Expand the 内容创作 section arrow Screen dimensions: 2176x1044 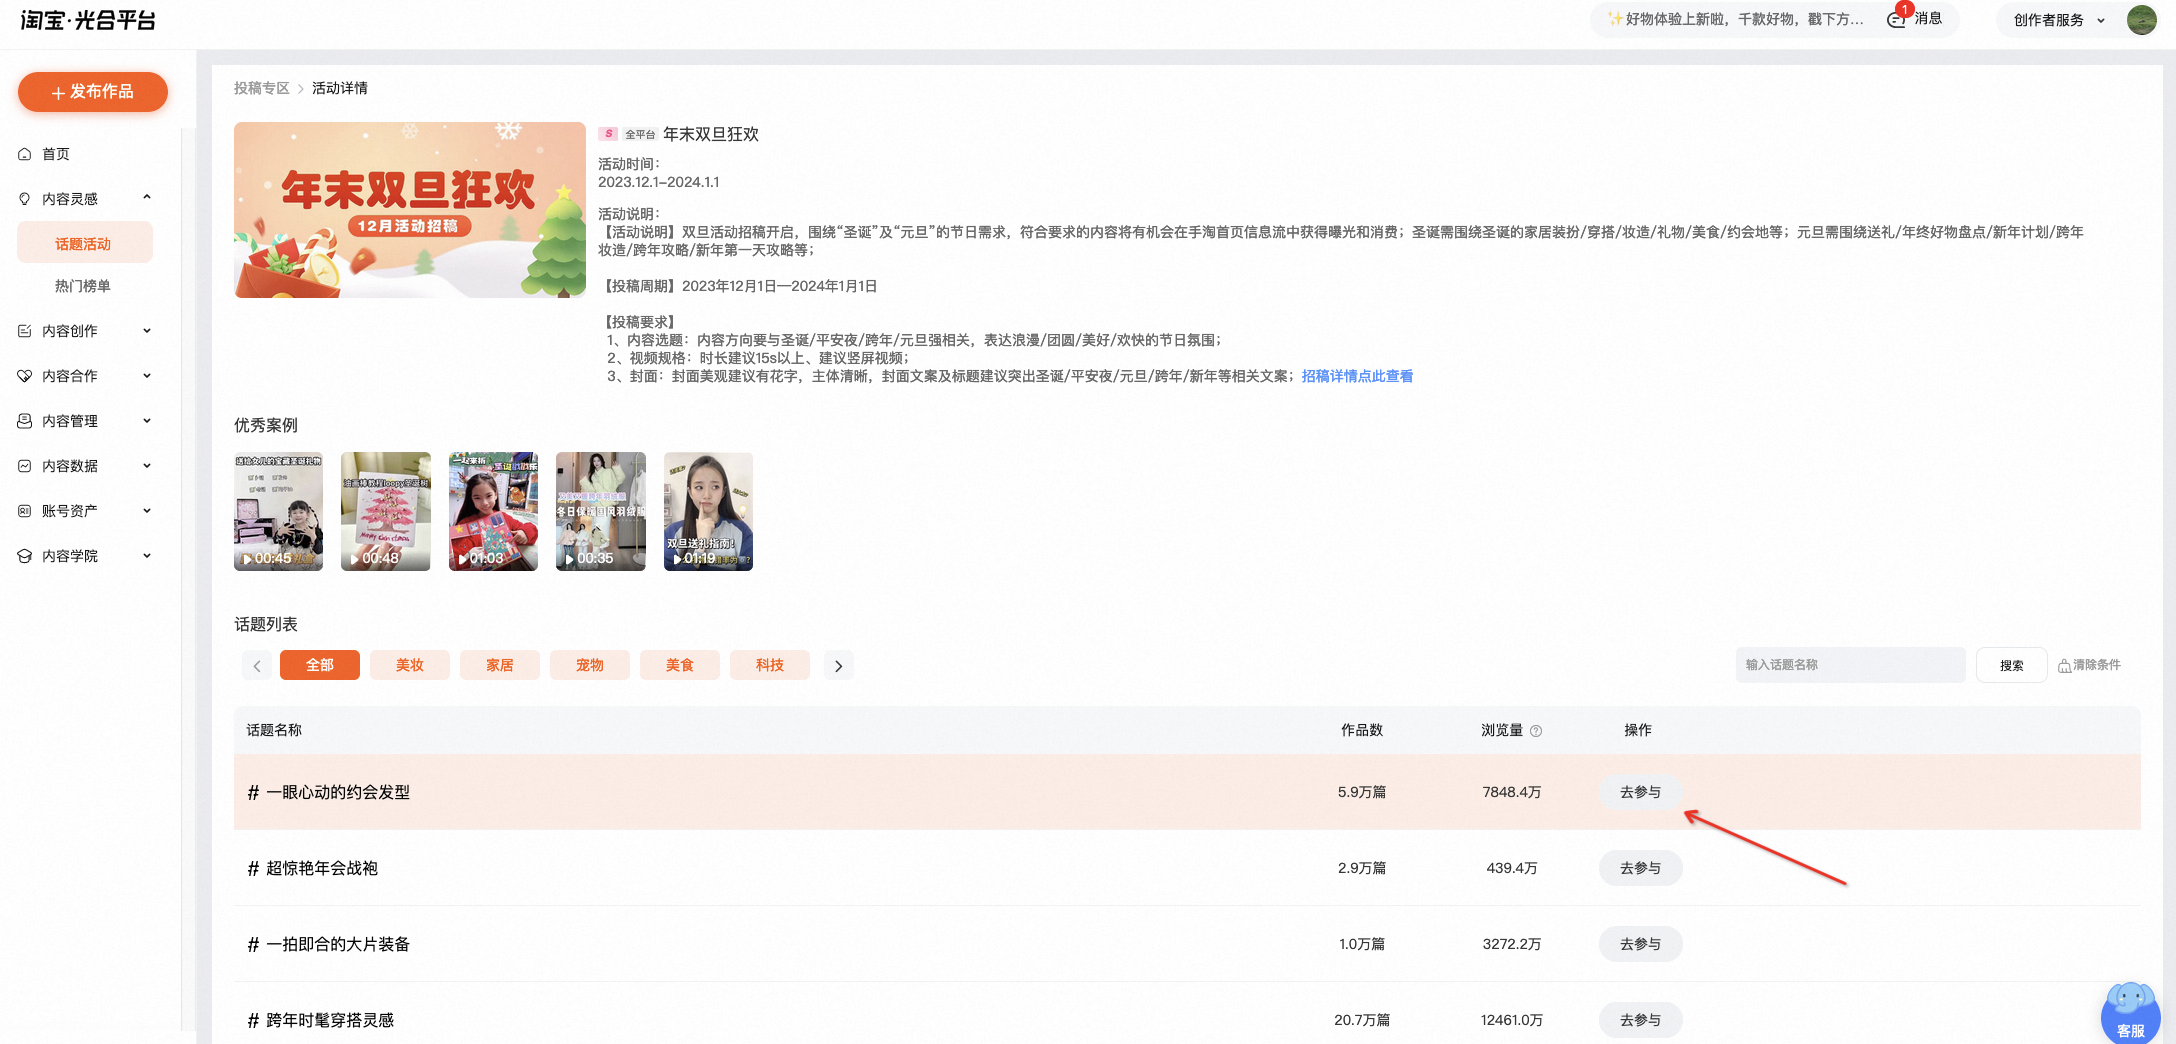[x=147, y=331]
